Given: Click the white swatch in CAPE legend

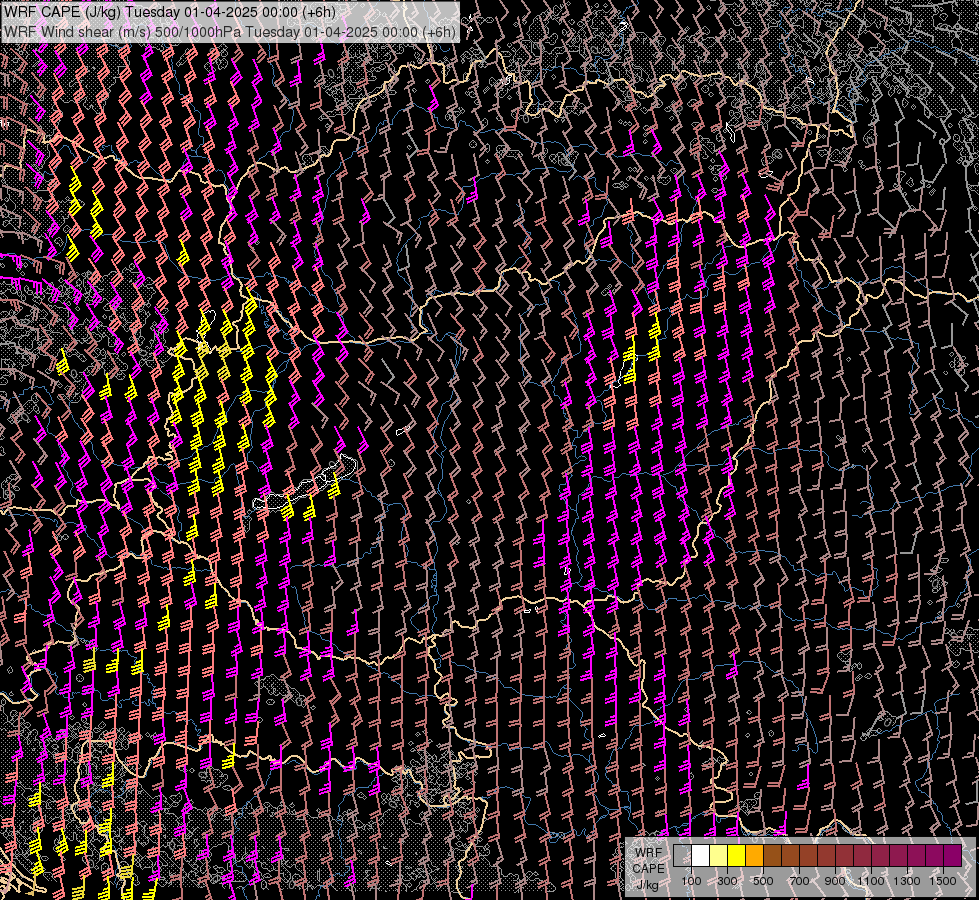Looking at the screenshot, I should (701, 855).
